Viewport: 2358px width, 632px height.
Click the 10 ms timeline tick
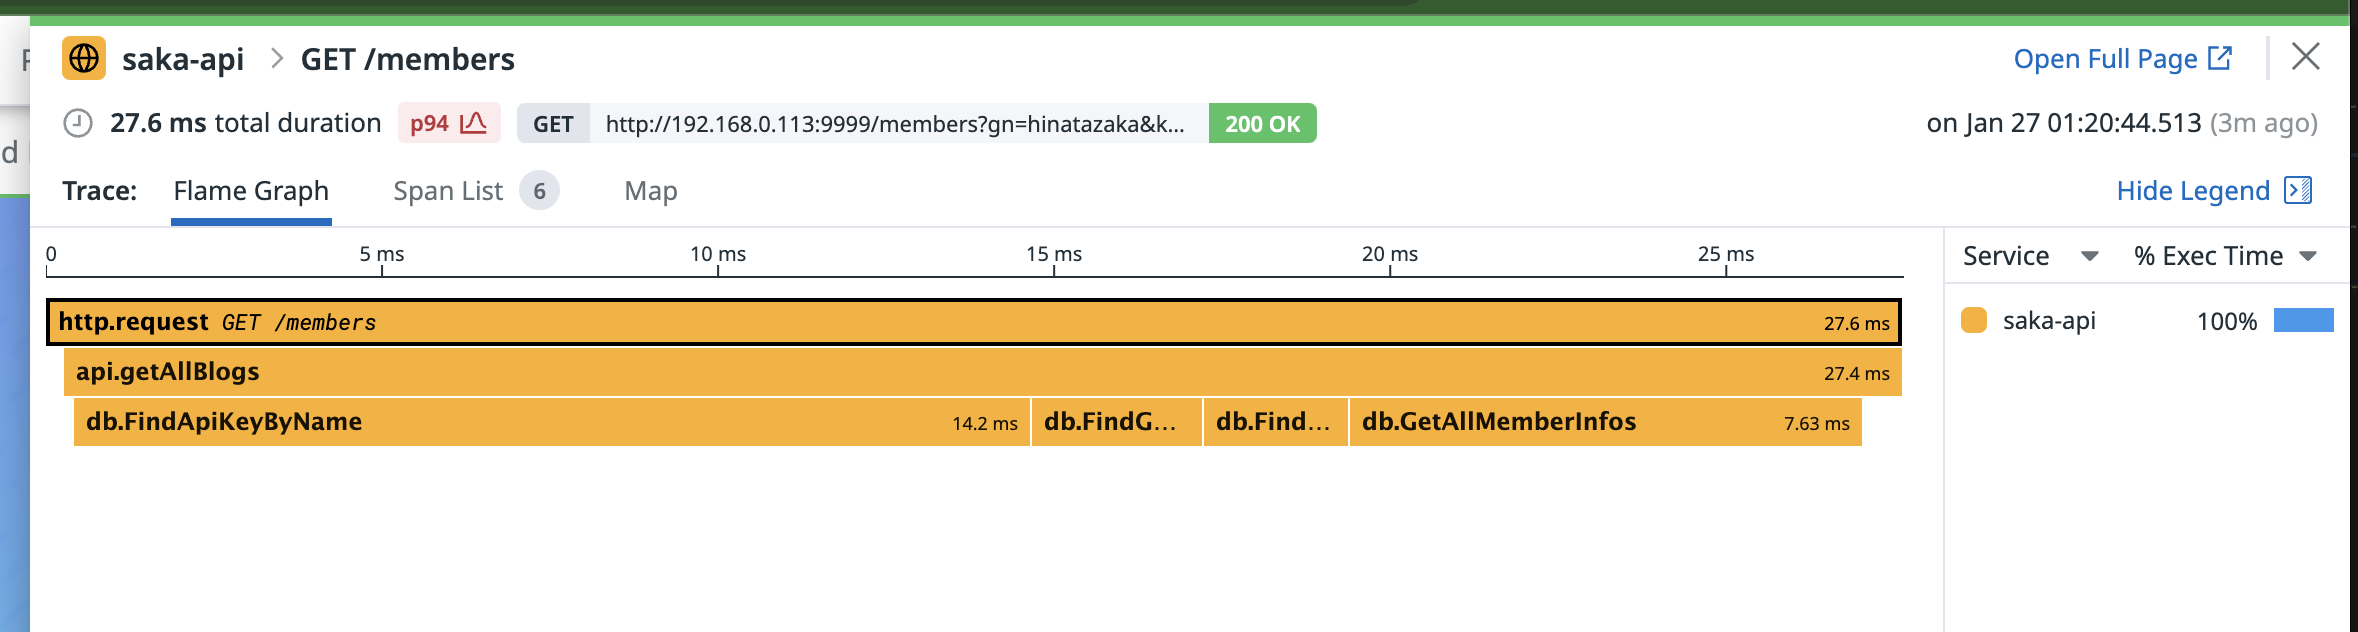[718, 254]
